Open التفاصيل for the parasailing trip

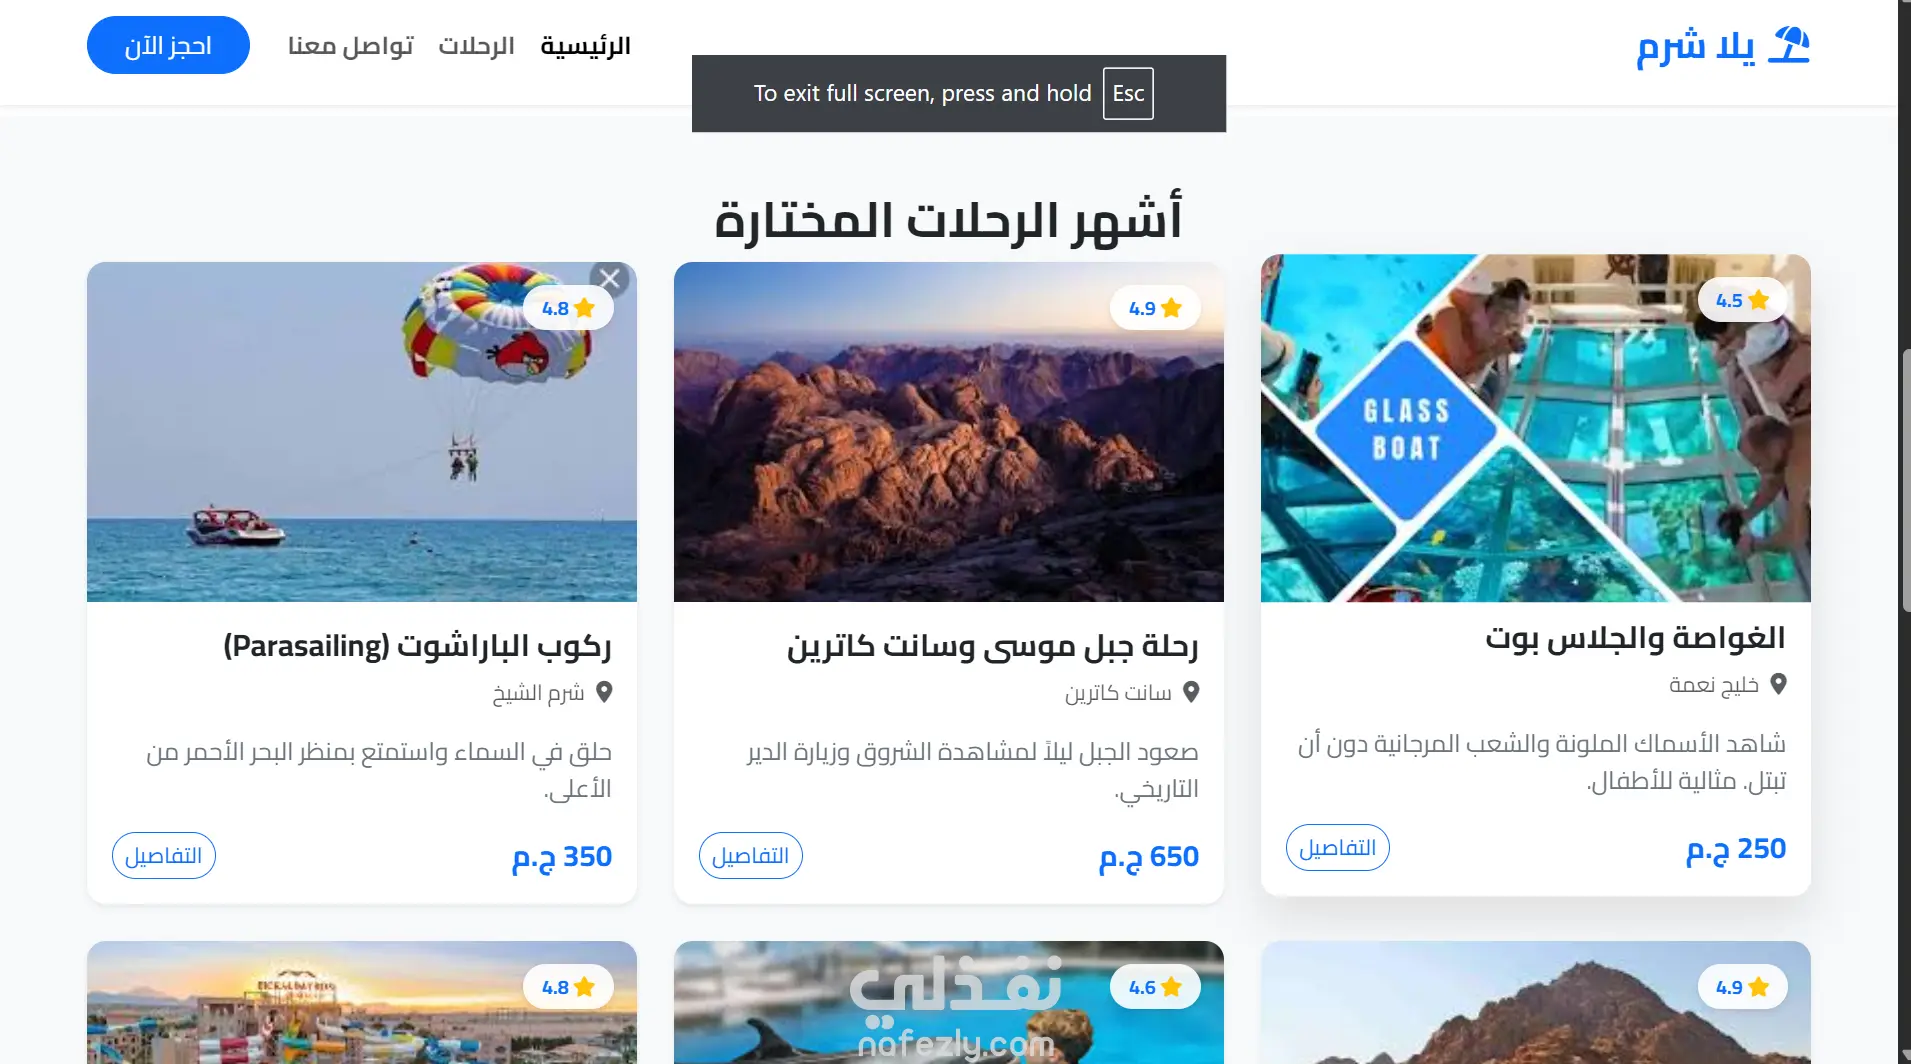(x=164, y=856)
